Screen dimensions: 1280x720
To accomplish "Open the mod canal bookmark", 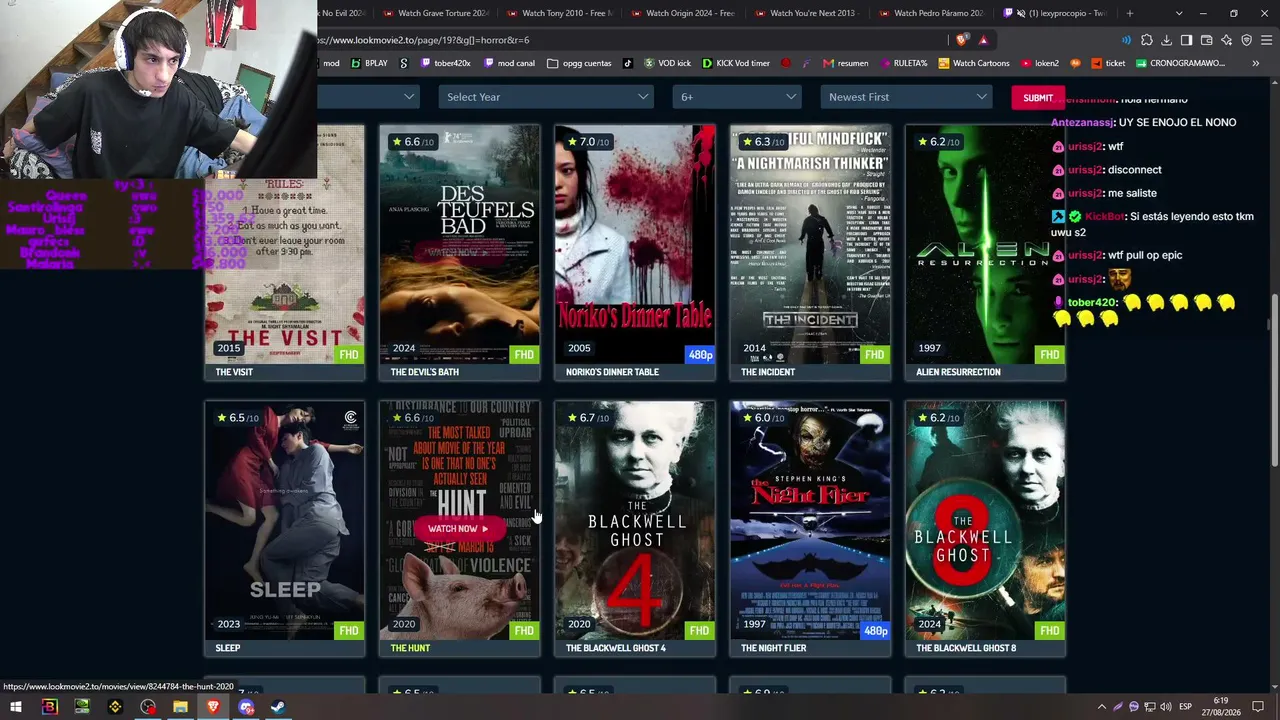I will (x=509, y=63).
